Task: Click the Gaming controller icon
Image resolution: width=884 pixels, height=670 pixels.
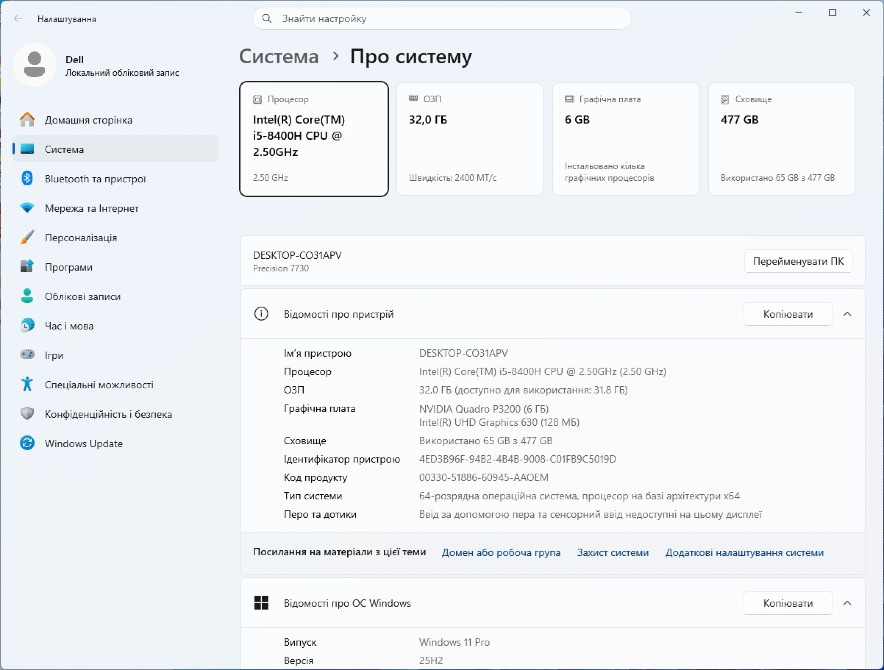Action: pyautogui.click(x=27, y=355)
